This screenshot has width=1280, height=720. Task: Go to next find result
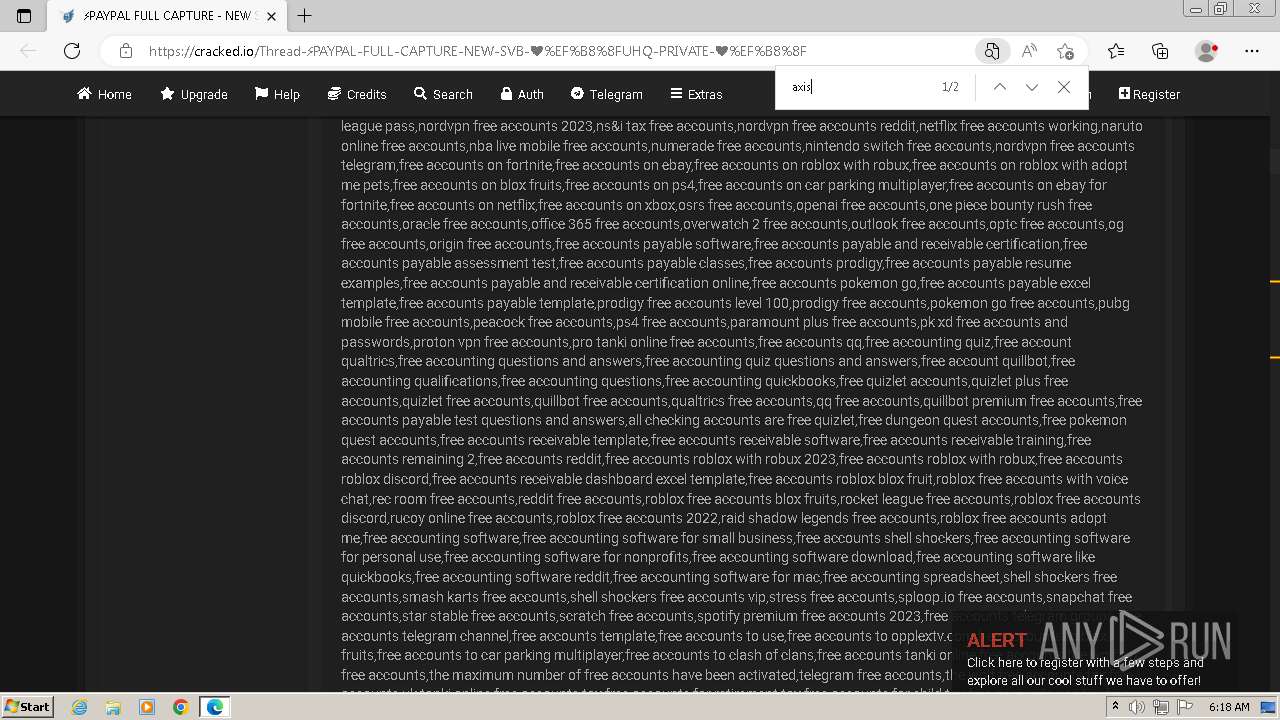[x=1031, y=87]
